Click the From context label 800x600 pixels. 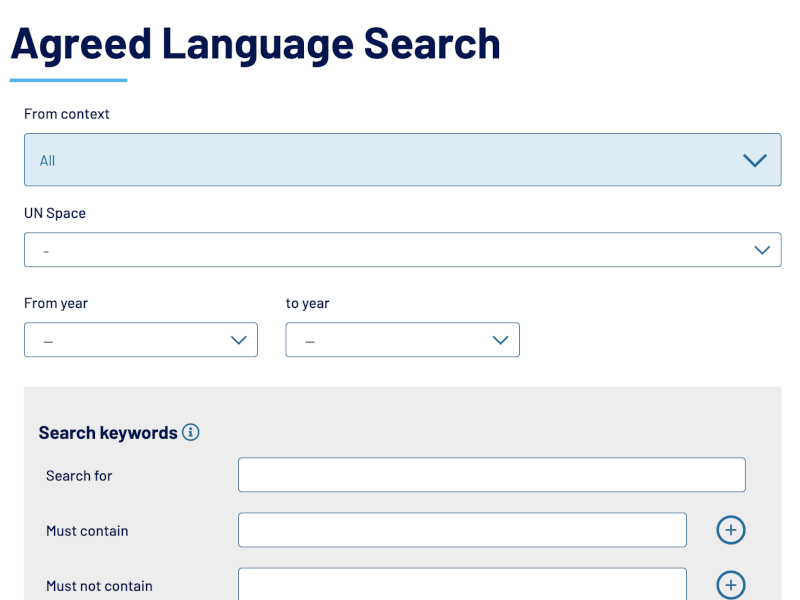tap(66, 113)
